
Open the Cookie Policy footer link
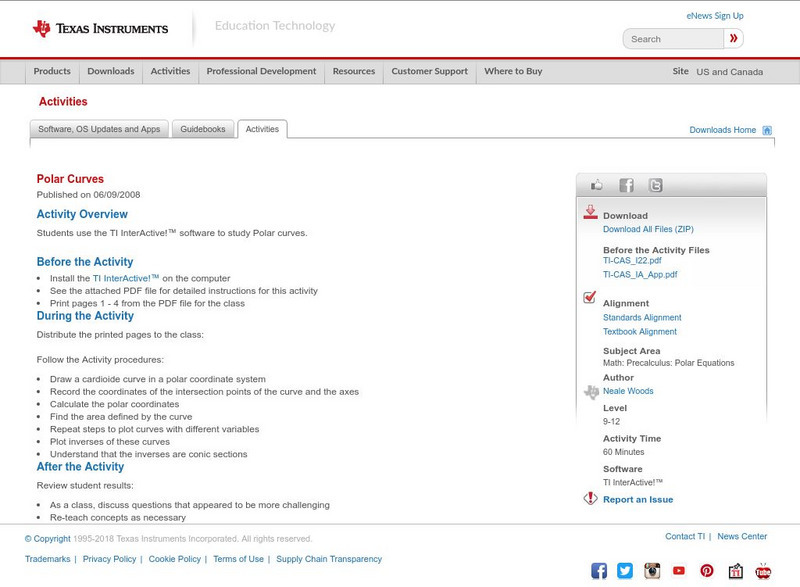tap(174, 559)
